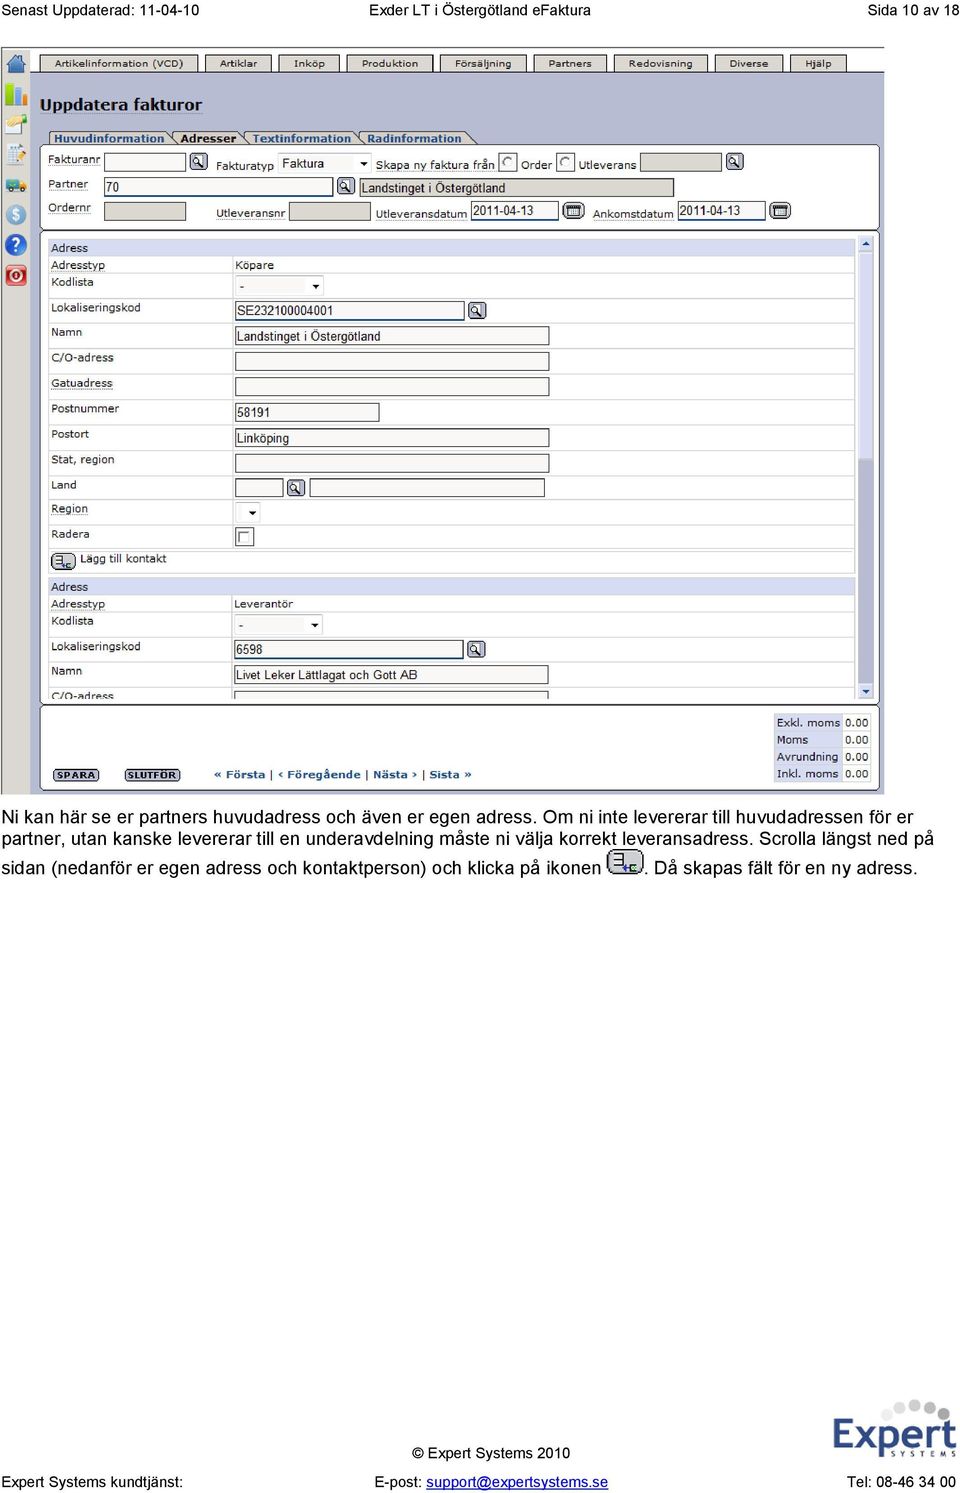Click the SLUTFÖR button
The width and height of the screenshot is (960, 1493).
[x=152, y=775]
